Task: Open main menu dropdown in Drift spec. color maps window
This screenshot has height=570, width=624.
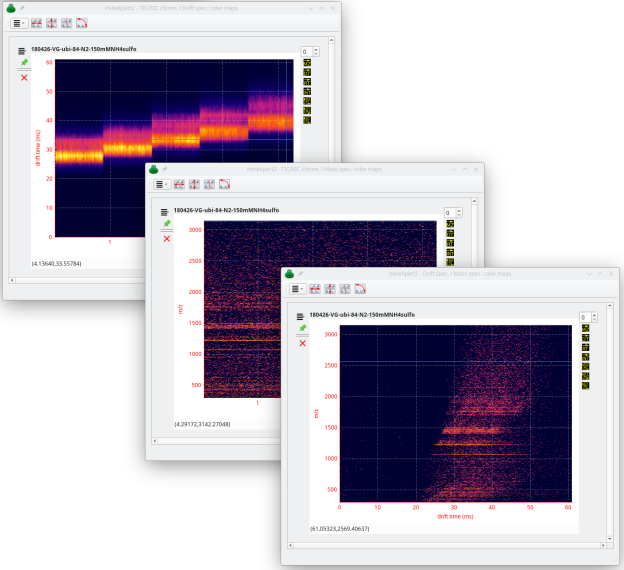Action: pos(19,23)
